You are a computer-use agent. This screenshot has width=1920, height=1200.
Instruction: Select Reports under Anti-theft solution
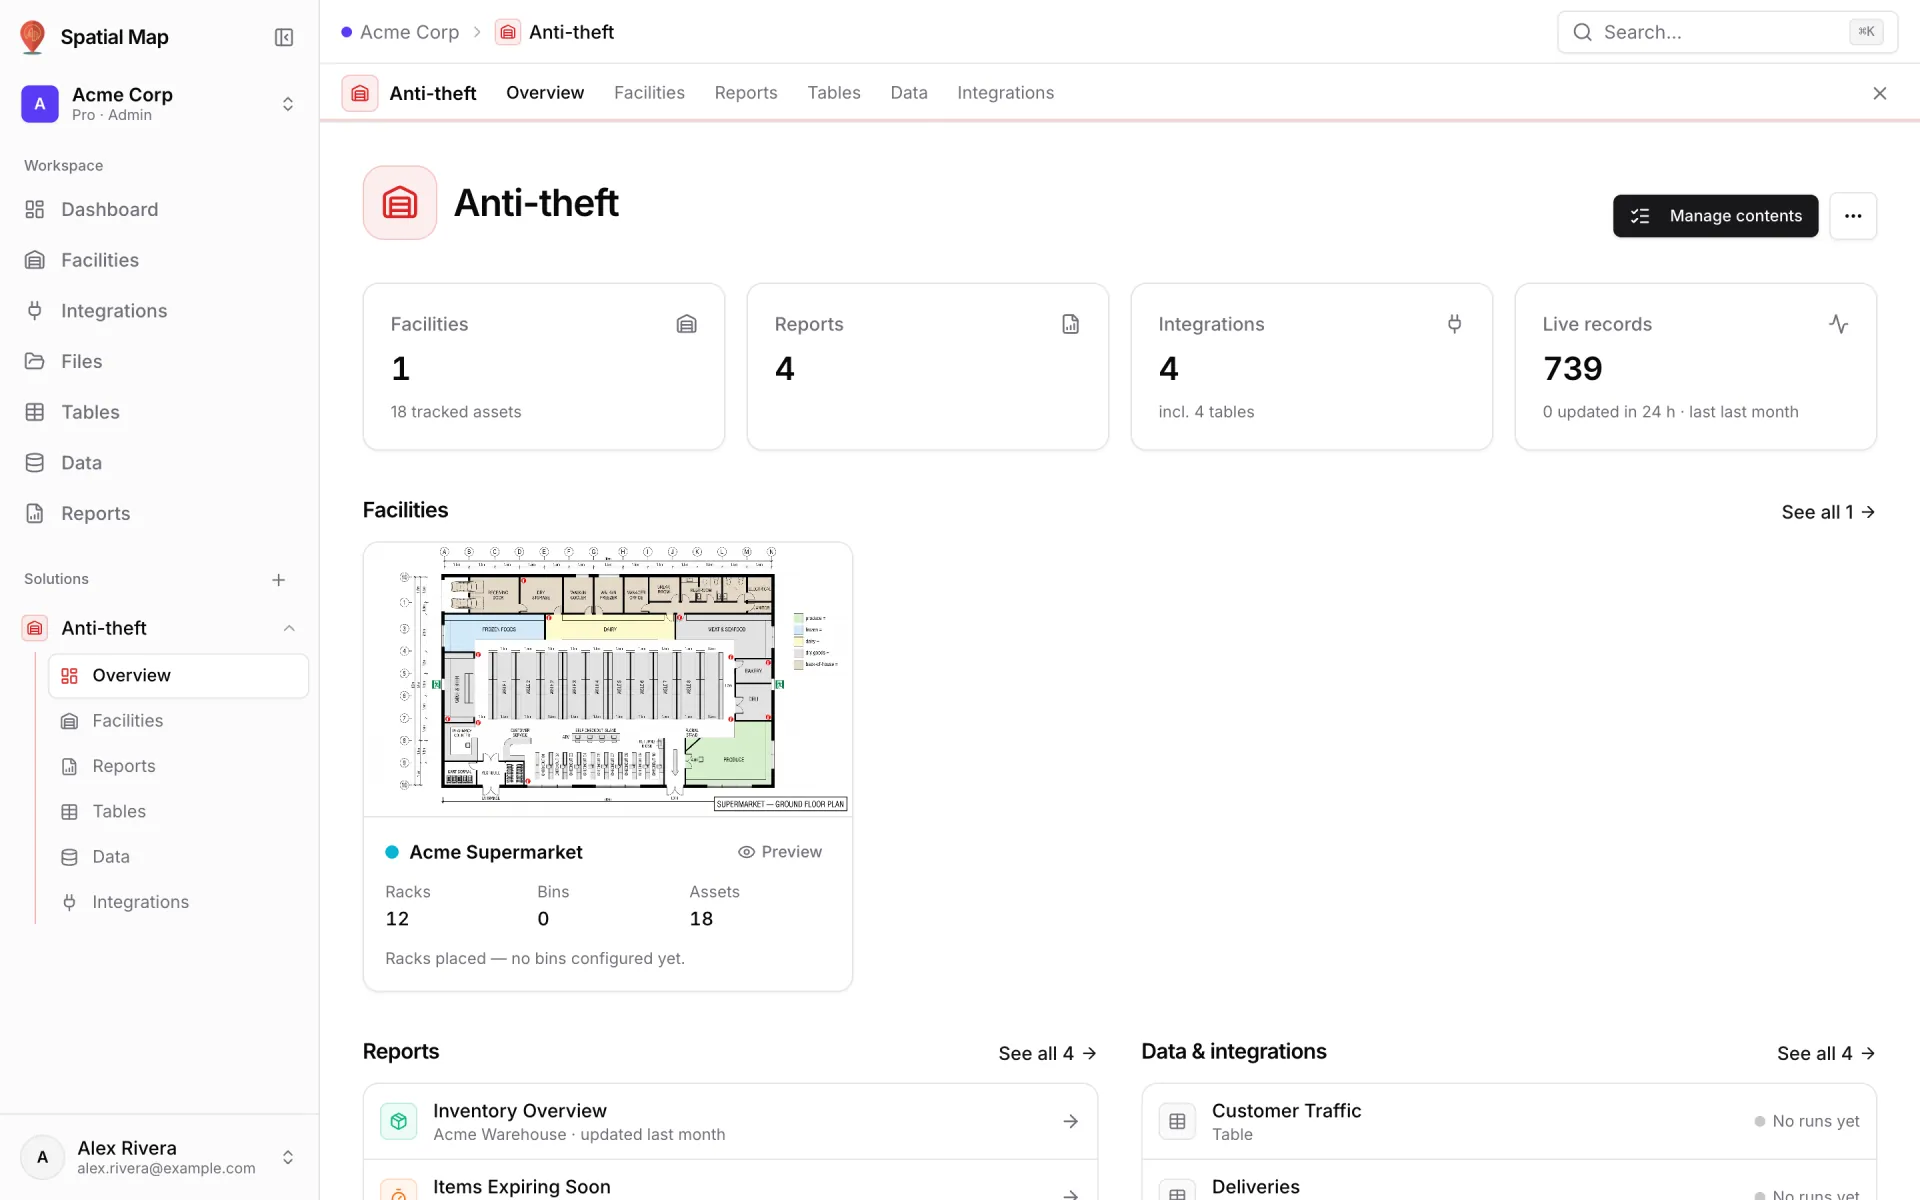[178, 766]
